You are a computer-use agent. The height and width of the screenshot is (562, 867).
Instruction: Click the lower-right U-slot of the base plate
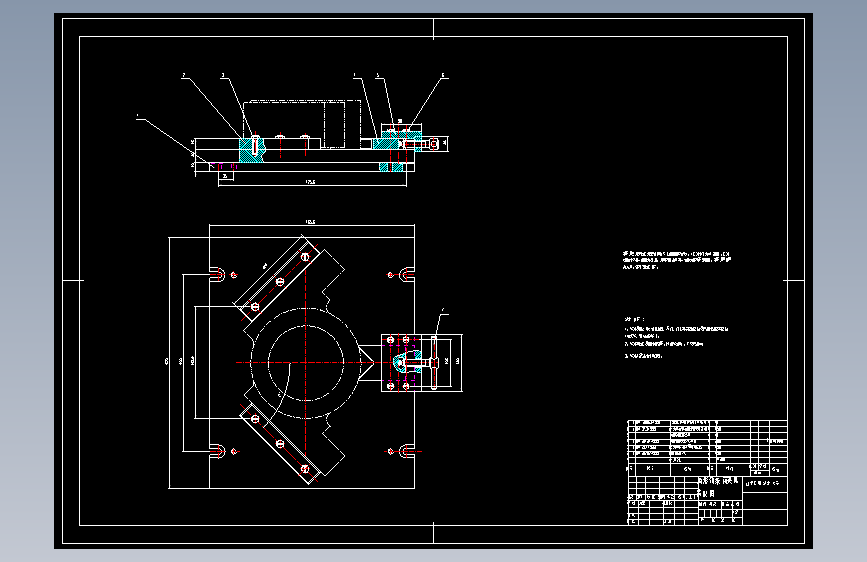pos(408,451)
